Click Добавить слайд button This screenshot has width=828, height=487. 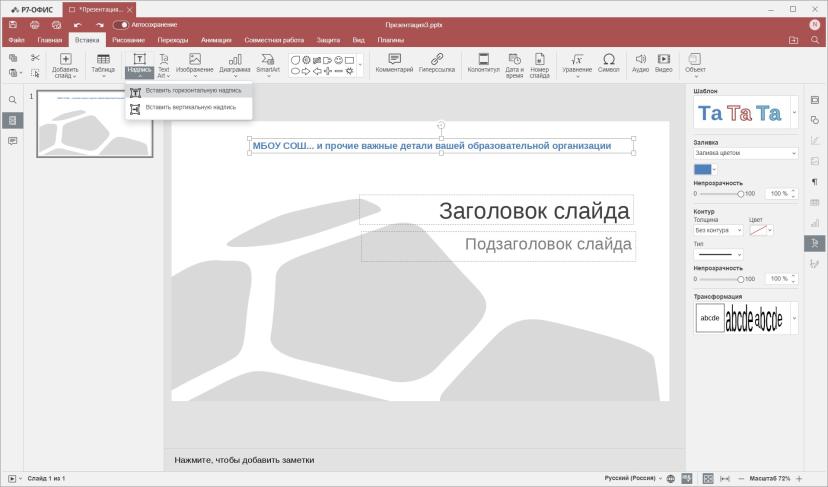pos(65,66)
